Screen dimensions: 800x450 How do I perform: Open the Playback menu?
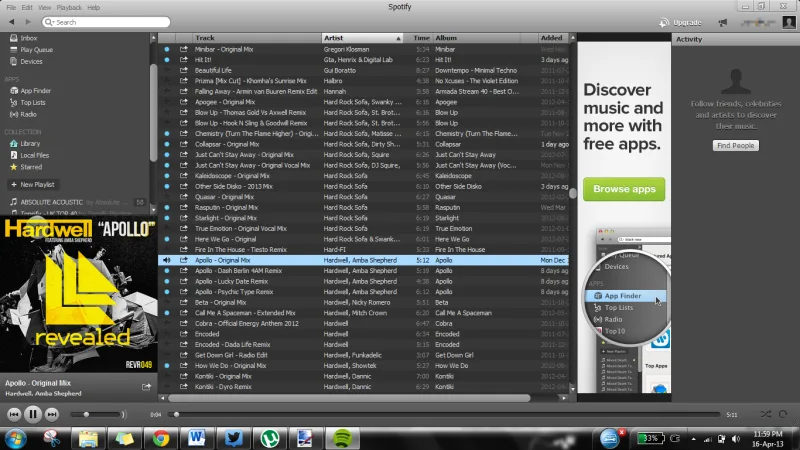click(68, 7)
